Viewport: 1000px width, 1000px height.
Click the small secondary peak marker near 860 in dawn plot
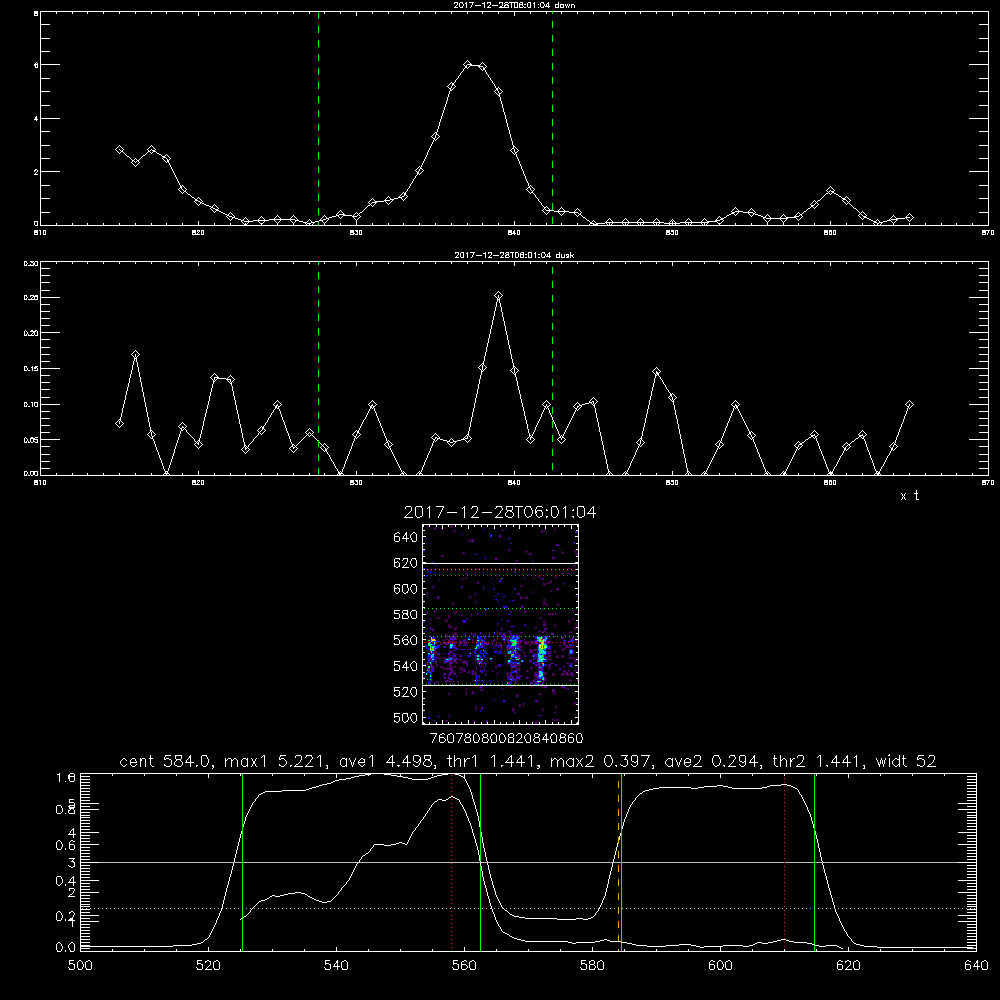(x=830, y=191)
